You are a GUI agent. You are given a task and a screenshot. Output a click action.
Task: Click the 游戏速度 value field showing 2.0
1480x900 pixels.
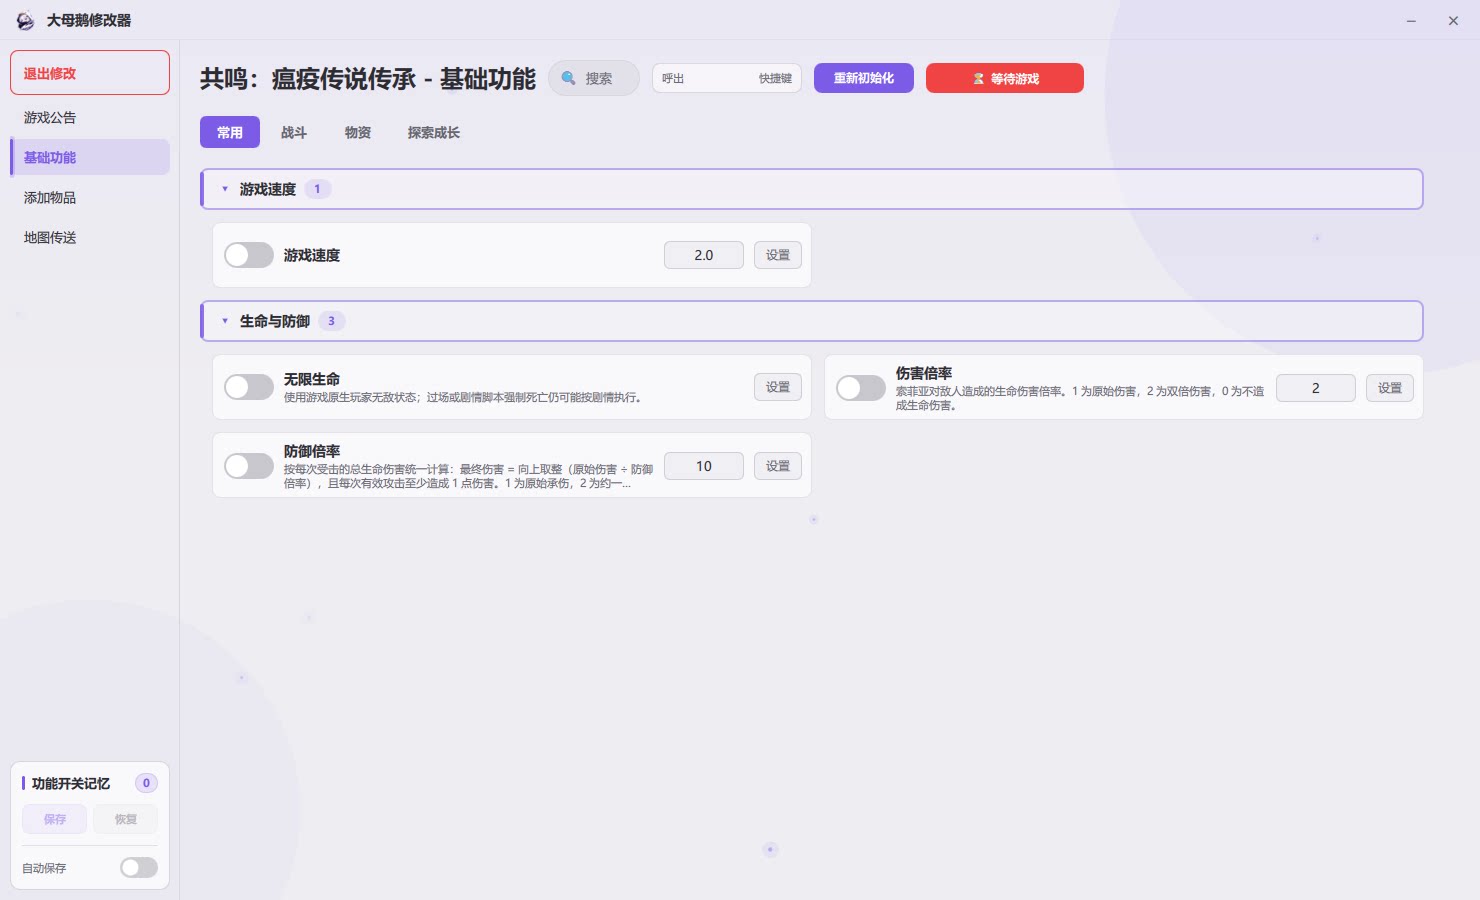[704, 255]
